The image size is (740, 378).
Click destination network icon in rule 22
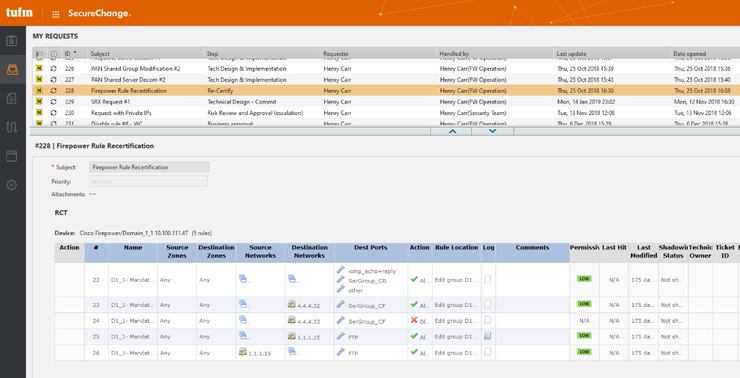[292, 279]
